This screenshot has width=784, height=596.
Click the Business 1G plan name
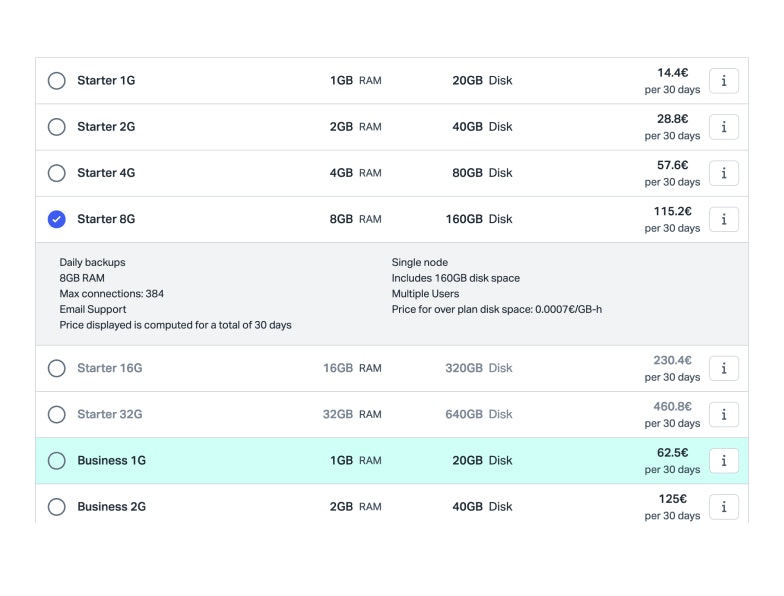click(111, 460)
